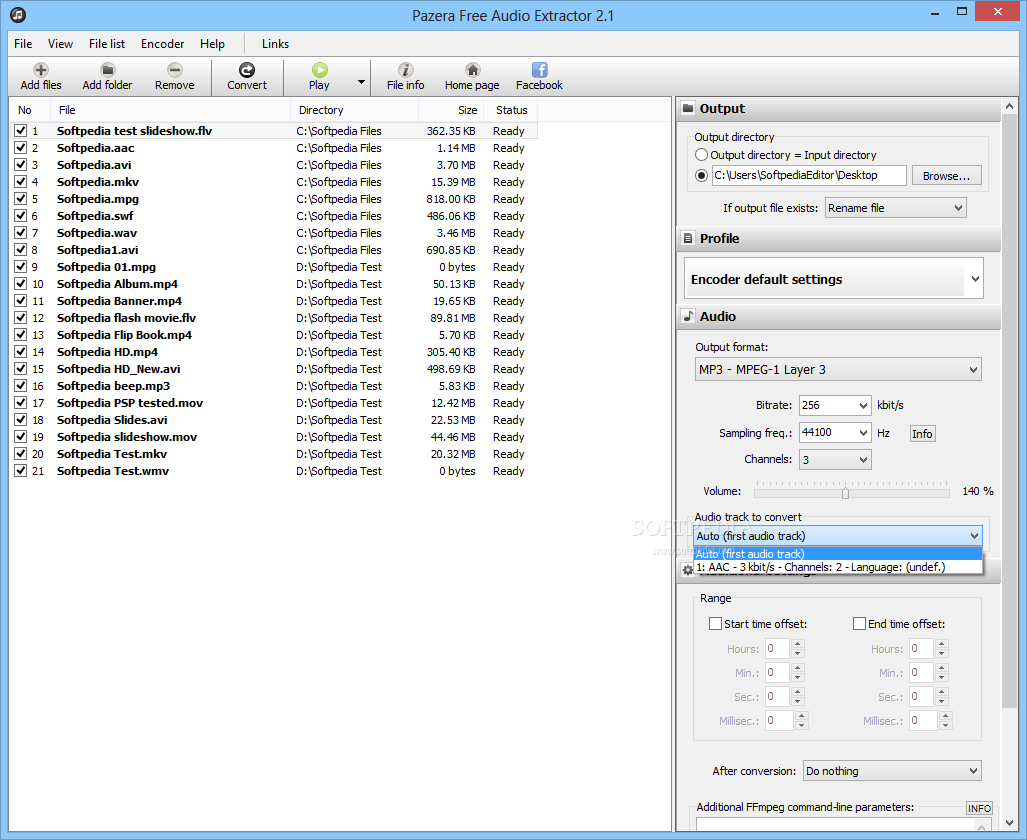The image size is (1027, 840).
Task: Click the Additional FFmpeg parameters input field
Action: tap(843, 824)
